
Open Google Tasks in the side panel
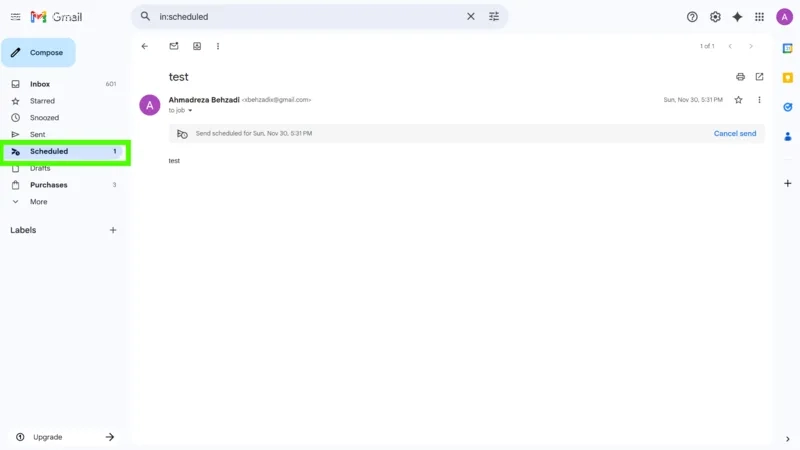pos(787,107)
